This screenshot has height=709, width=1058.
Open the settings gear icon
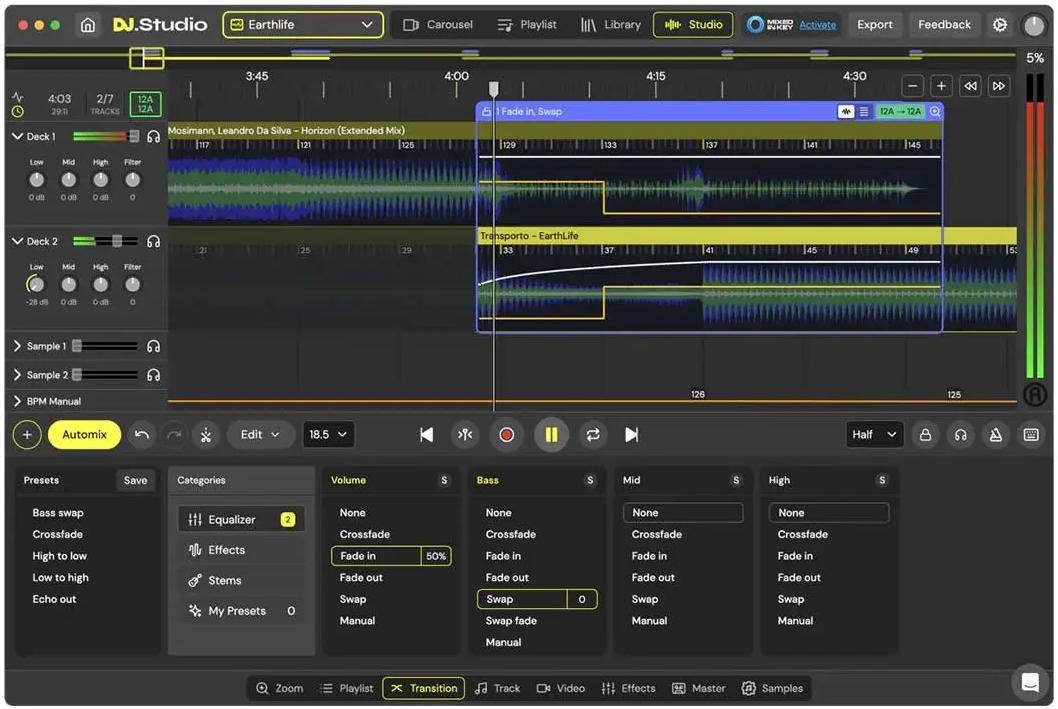pos(999,25)
